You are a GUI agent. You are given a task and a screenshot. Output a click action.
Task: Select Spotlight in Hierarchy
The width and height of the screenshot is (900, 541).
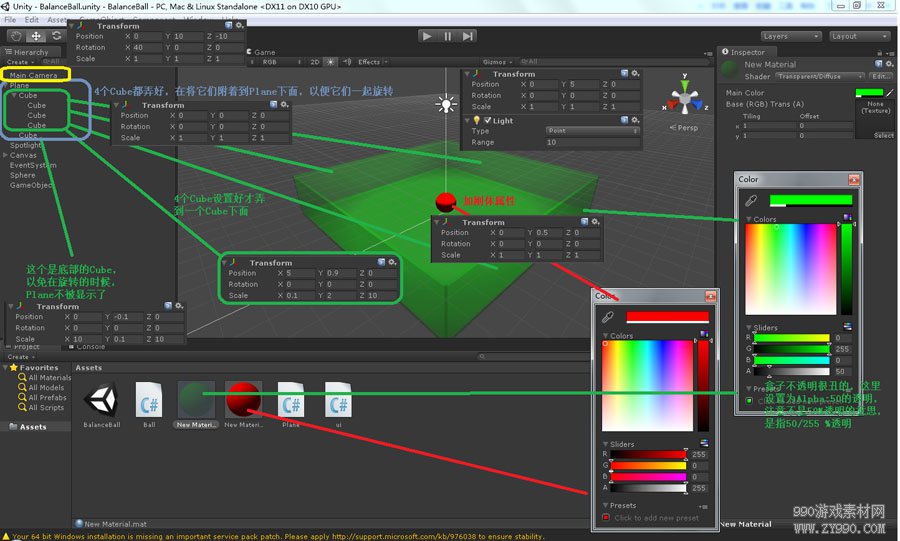coord(25,145)
